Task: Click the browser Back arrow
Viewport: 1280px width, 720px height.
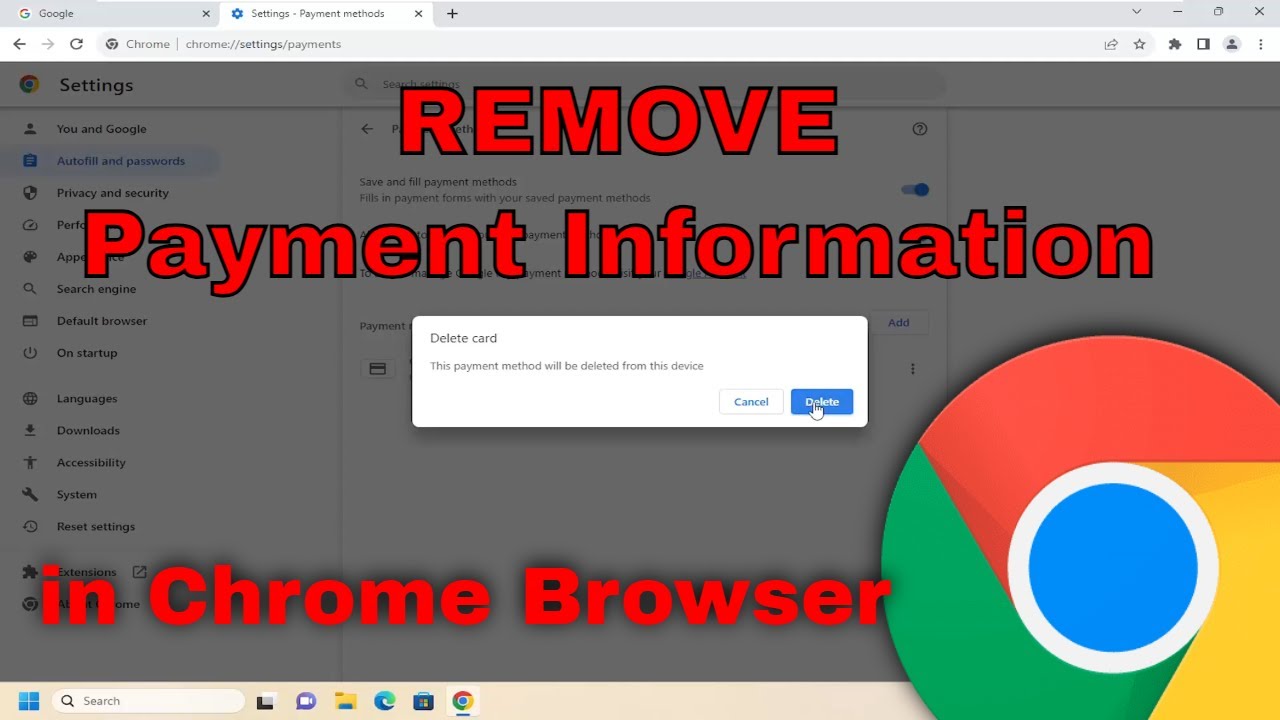Action: [19, 44]
